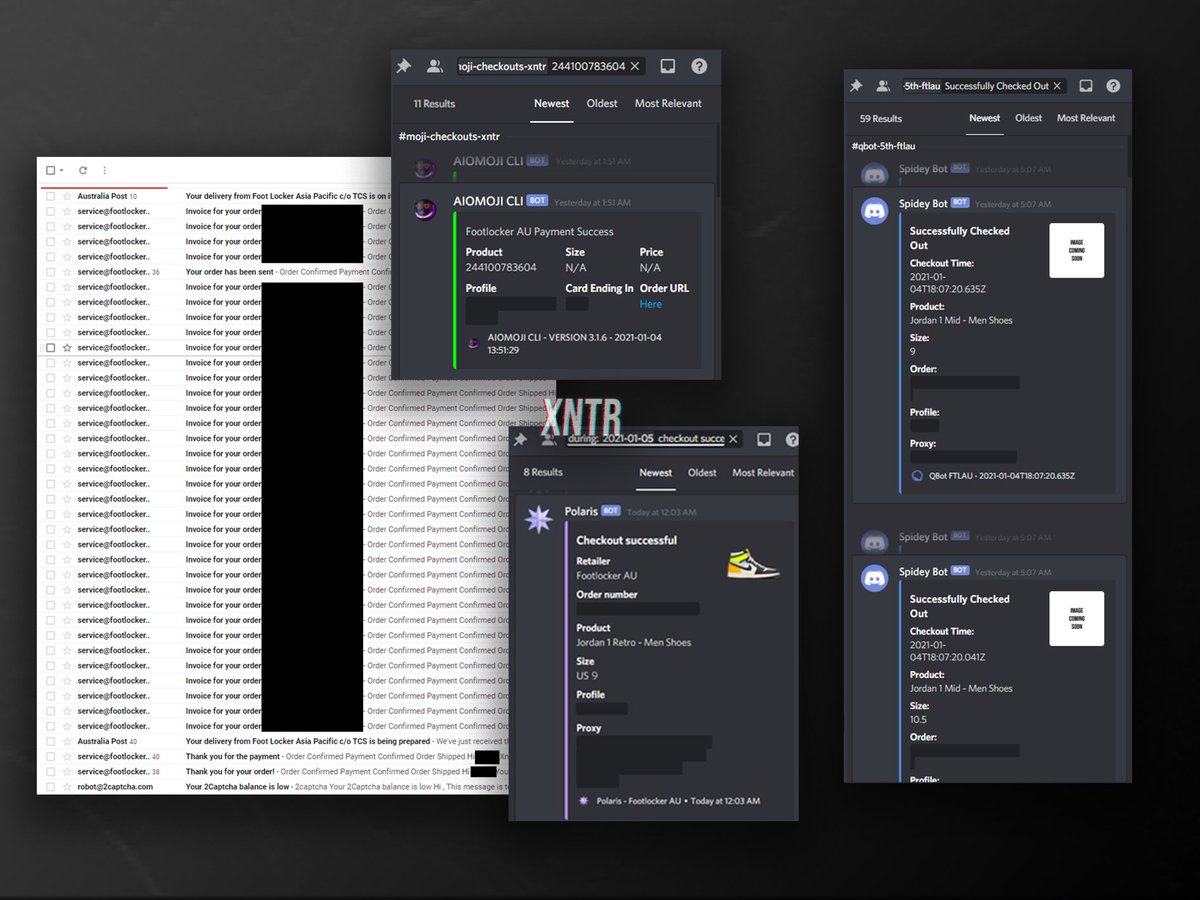This screenshot has width=1200, height=900.
Task: Star the 'Thank you for your order!' email
Action: (x=66, y=772)
